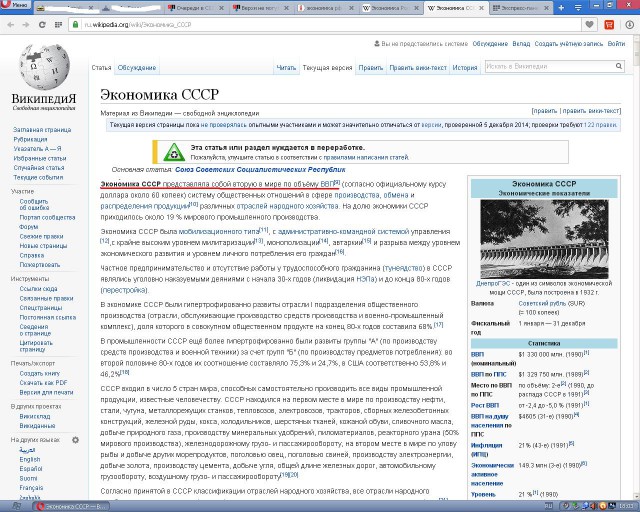Click the Windows Start button
Viewport: 640px width, 512px height.
(16, 506)
